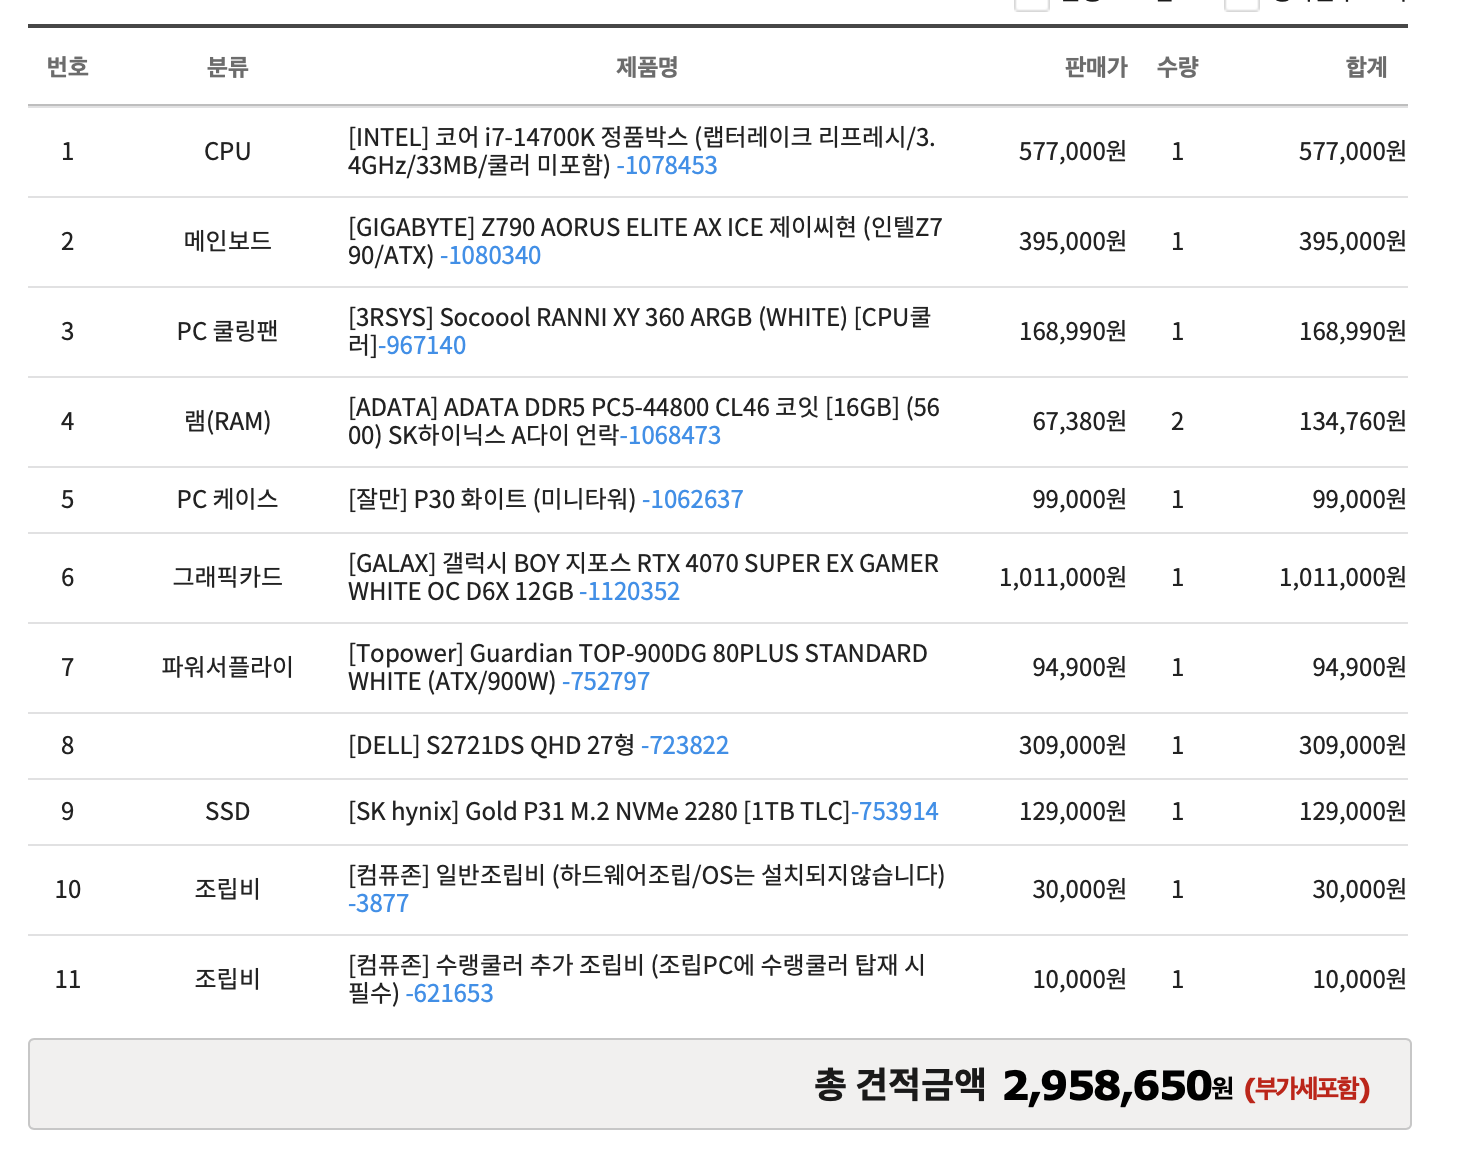This screenshot has height=1158, width=1458.
Task: Select the 조립비 category cell in row 10
Action: click(x=227, y=890)
